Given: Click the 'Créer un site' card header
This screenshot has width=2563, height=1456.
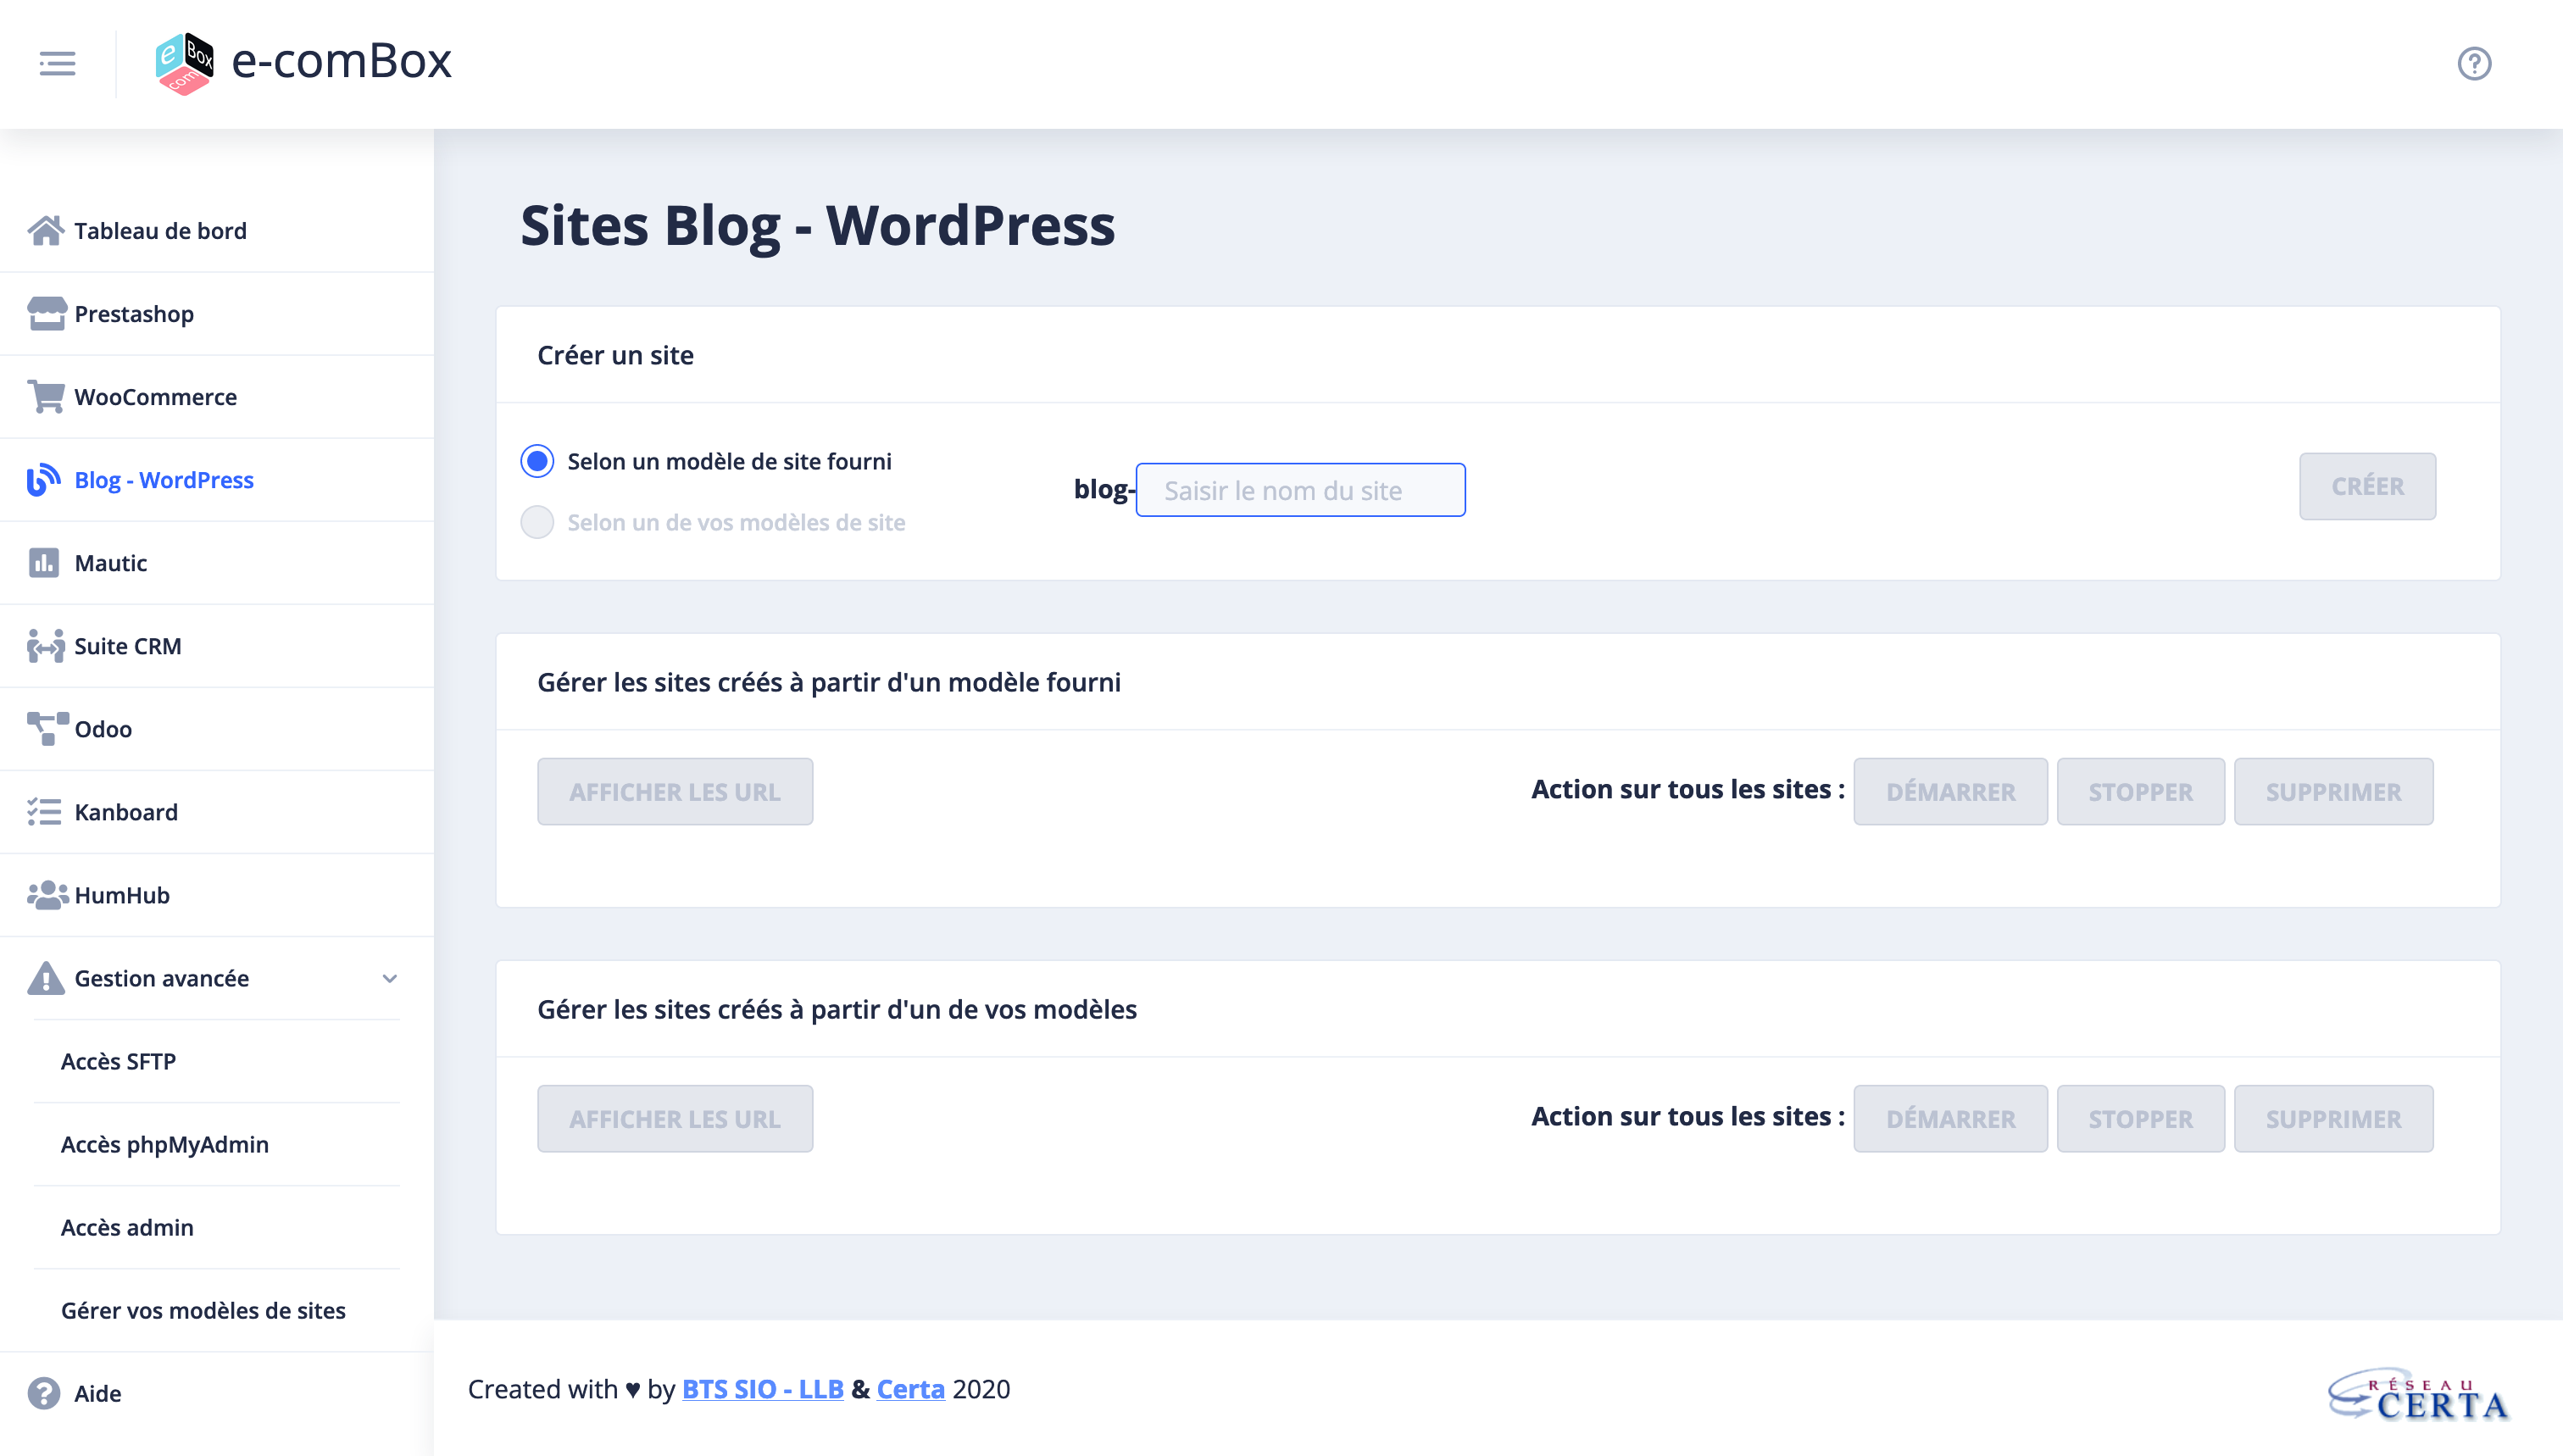Looking at the screenshot, I should [615, 355].
